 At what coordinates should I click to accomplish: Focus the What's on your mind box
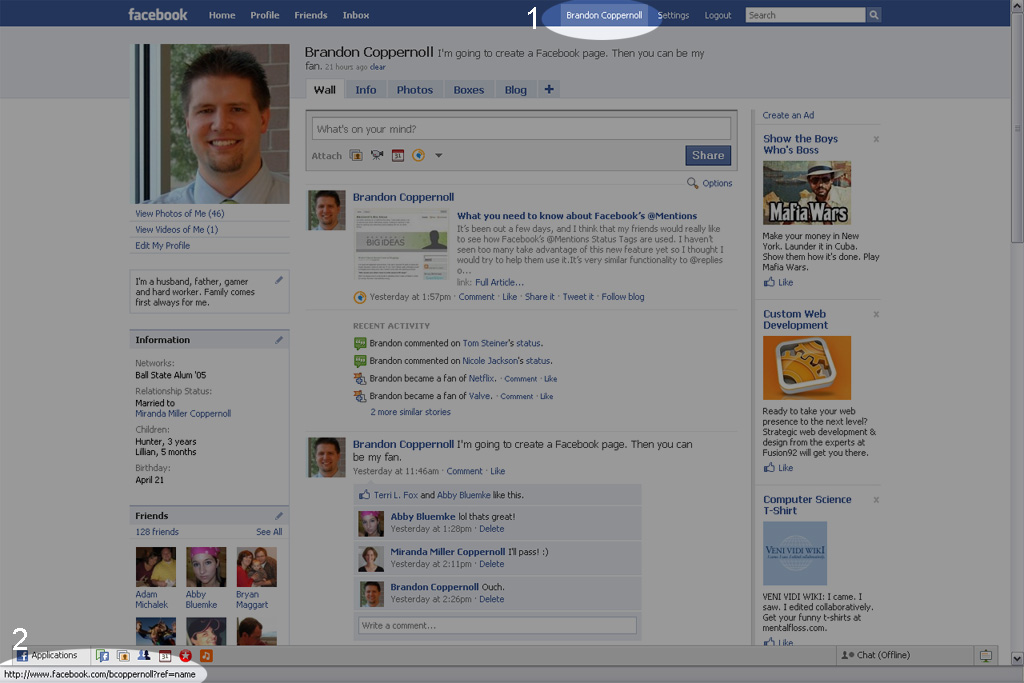(521, 129)
